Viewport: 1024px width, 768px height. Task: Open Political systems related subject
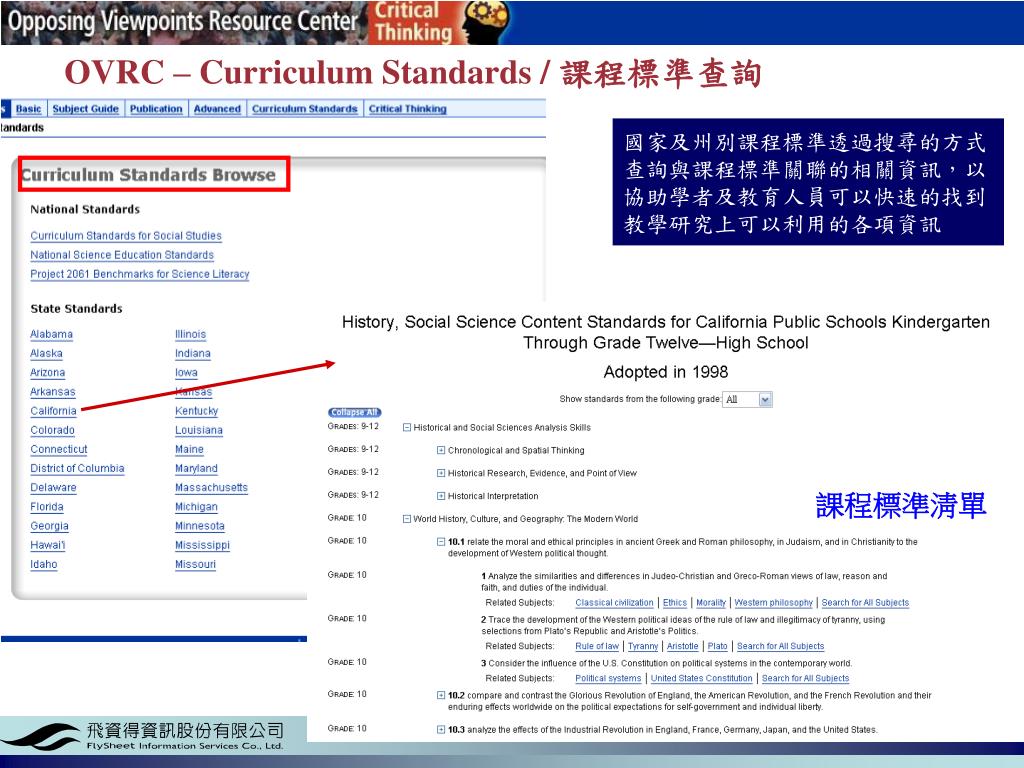tap(609, 679)
